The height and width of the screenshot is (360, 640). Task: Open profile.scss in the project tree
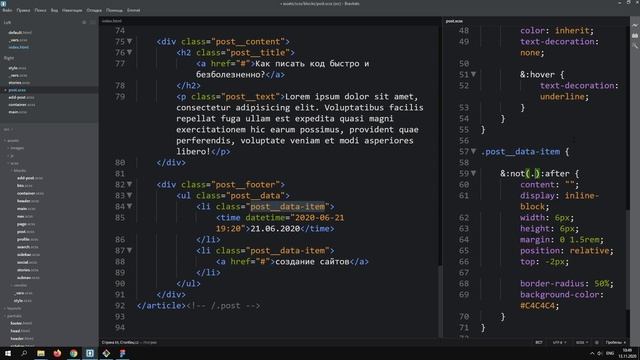[27, 239]
